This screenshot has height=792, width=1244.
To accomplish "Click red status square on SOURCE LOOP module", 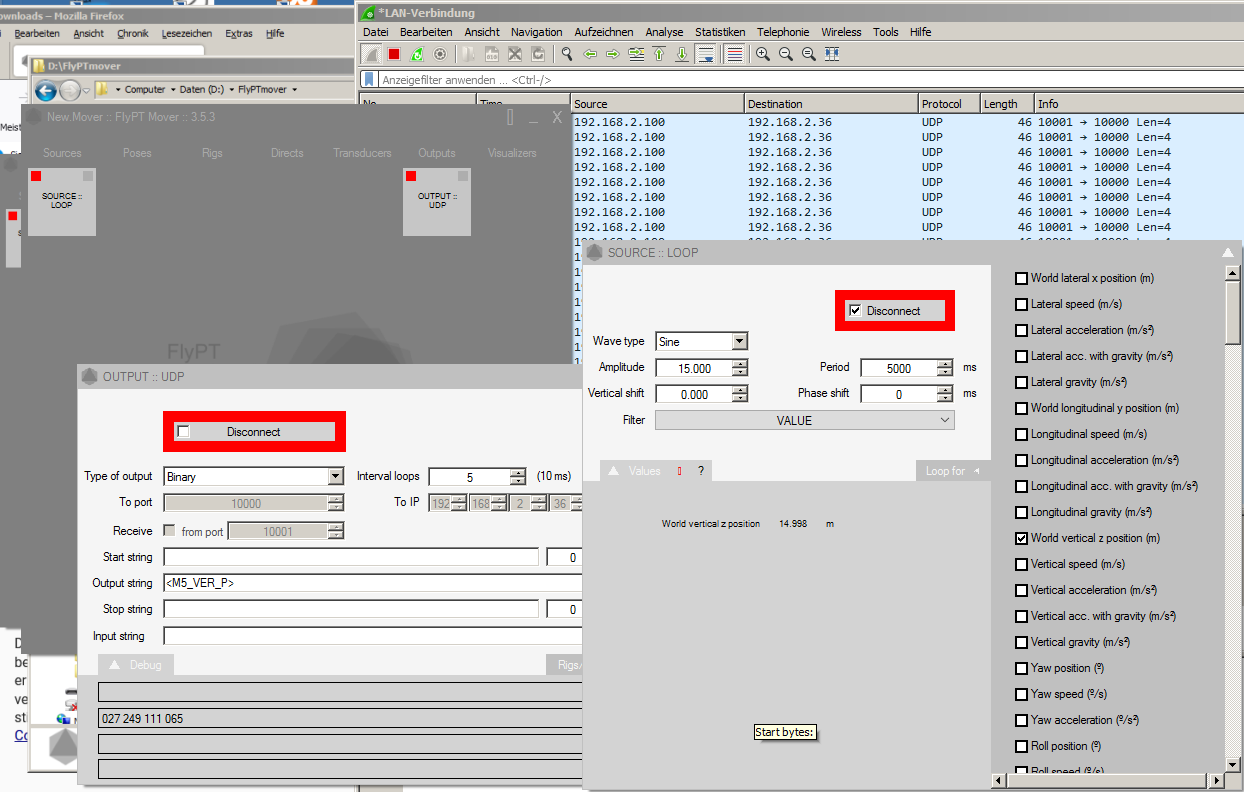I will [36, 176].
